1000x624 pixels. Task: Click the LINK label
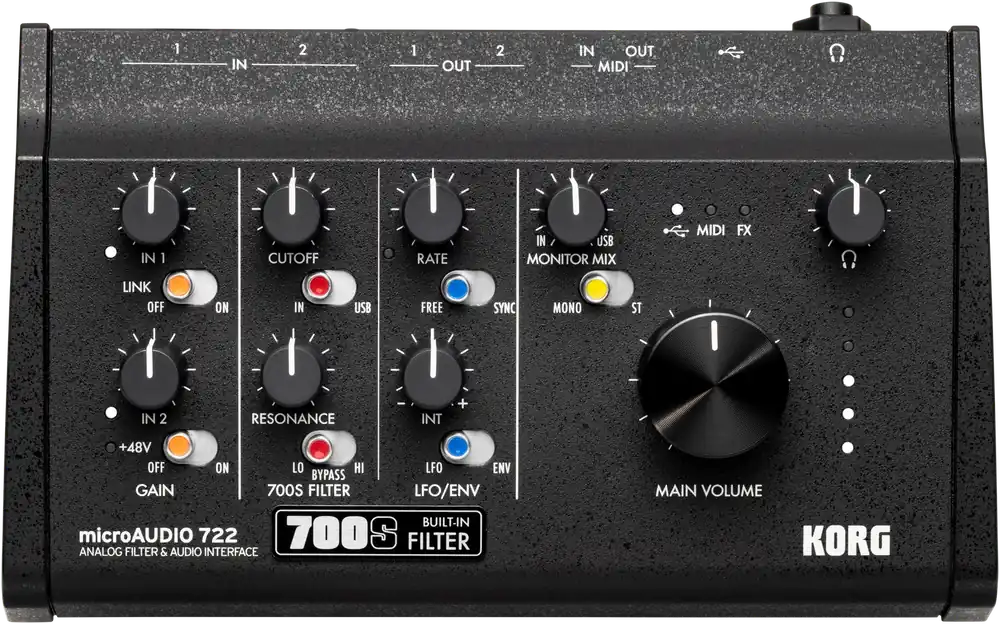click(137, 287)
